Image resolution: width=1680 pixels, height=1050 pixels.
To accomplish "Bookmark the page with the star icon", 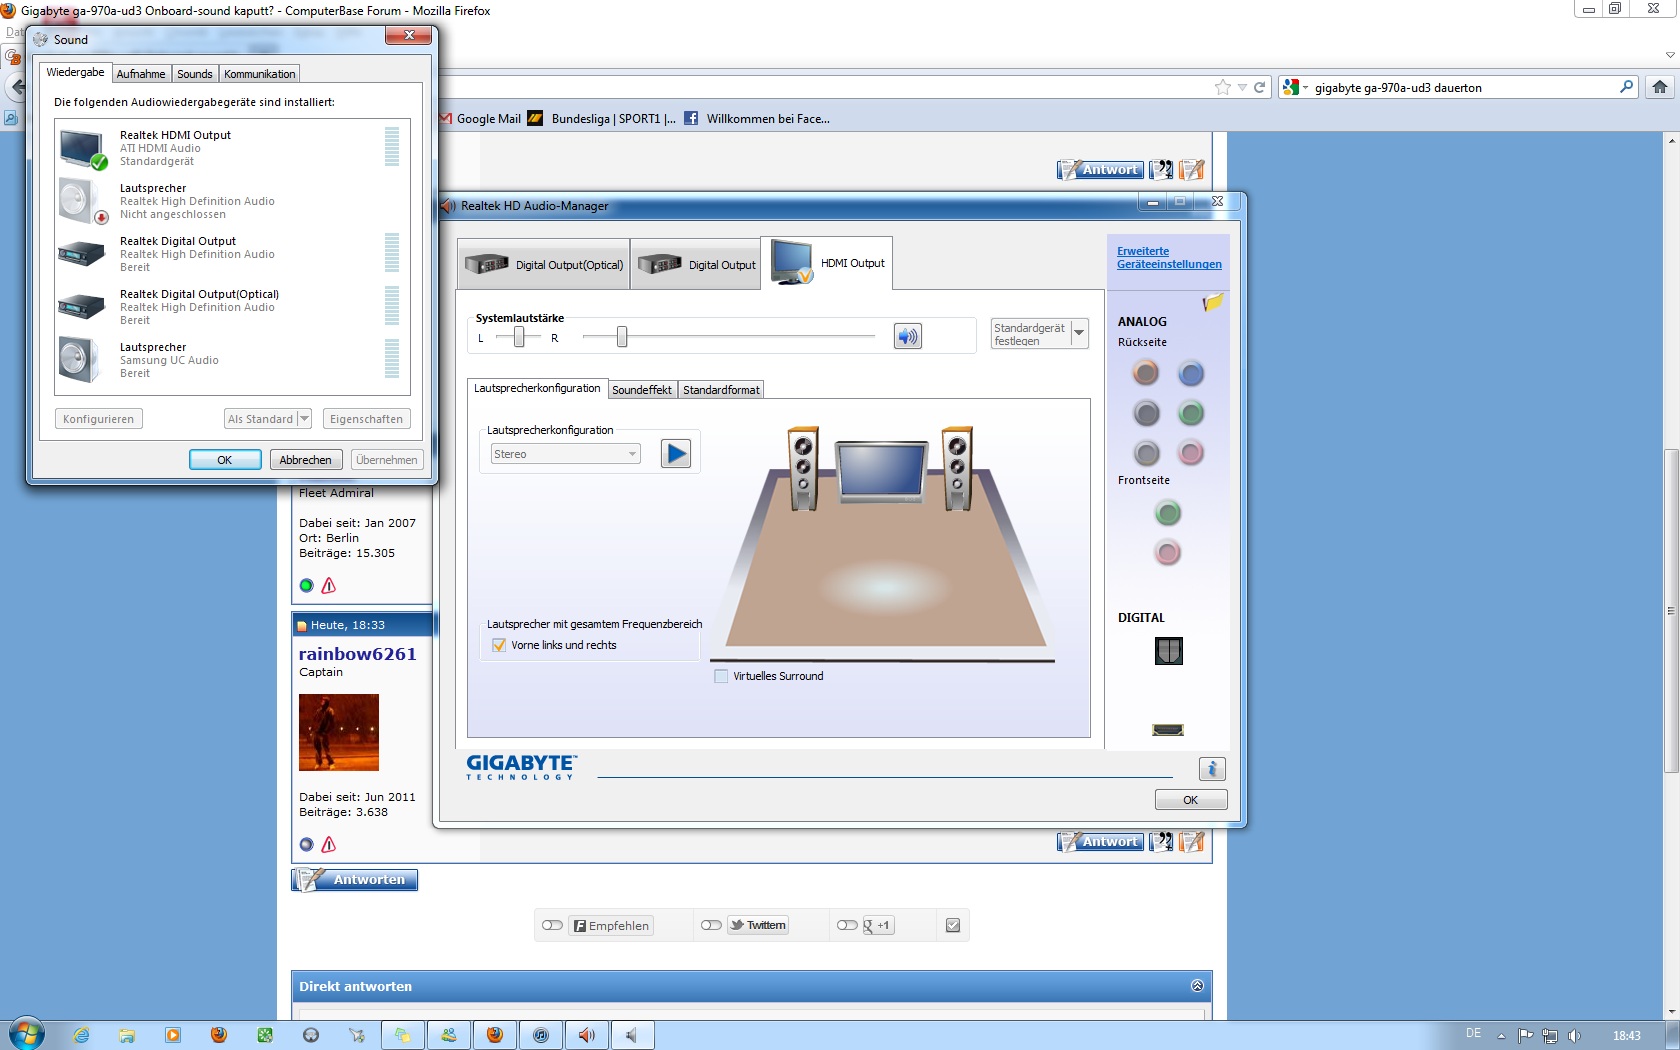I will (x=1222, y=87).
